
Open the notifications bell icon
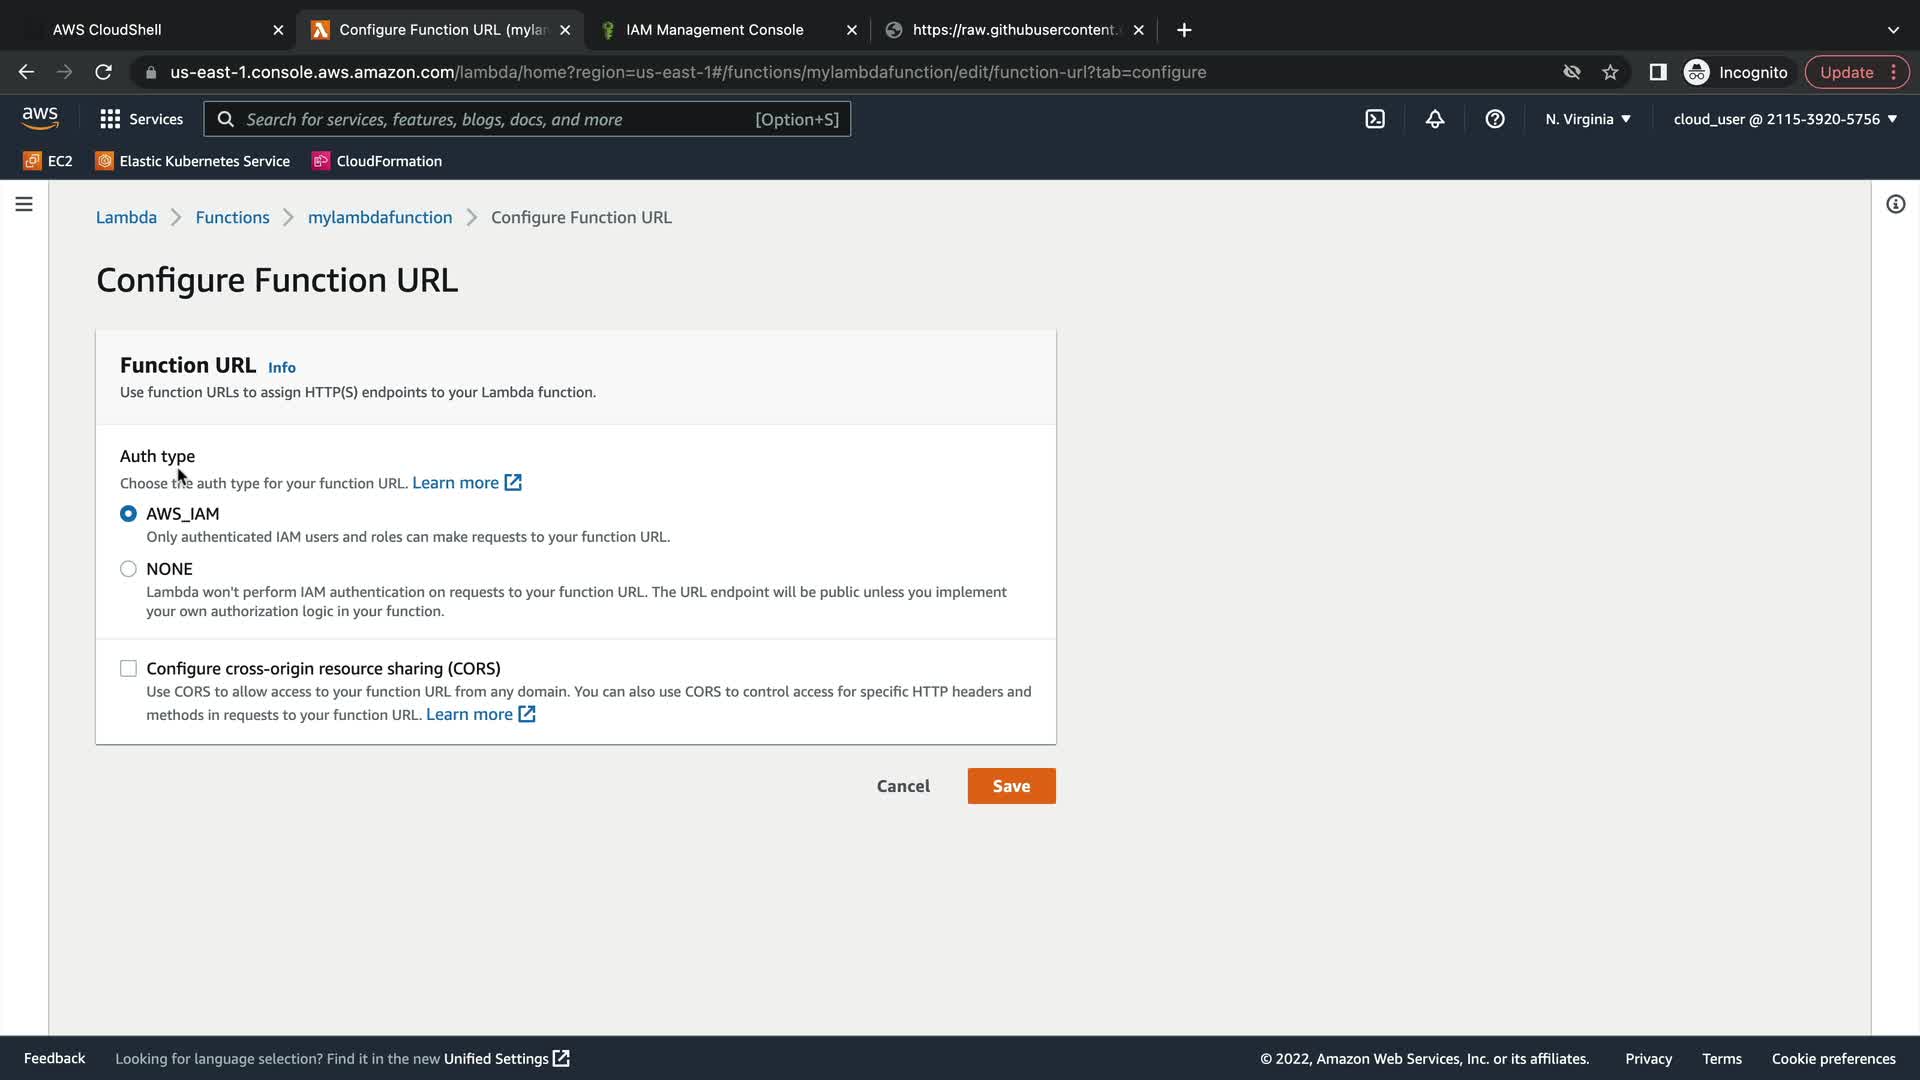[x=1435, y=119]
